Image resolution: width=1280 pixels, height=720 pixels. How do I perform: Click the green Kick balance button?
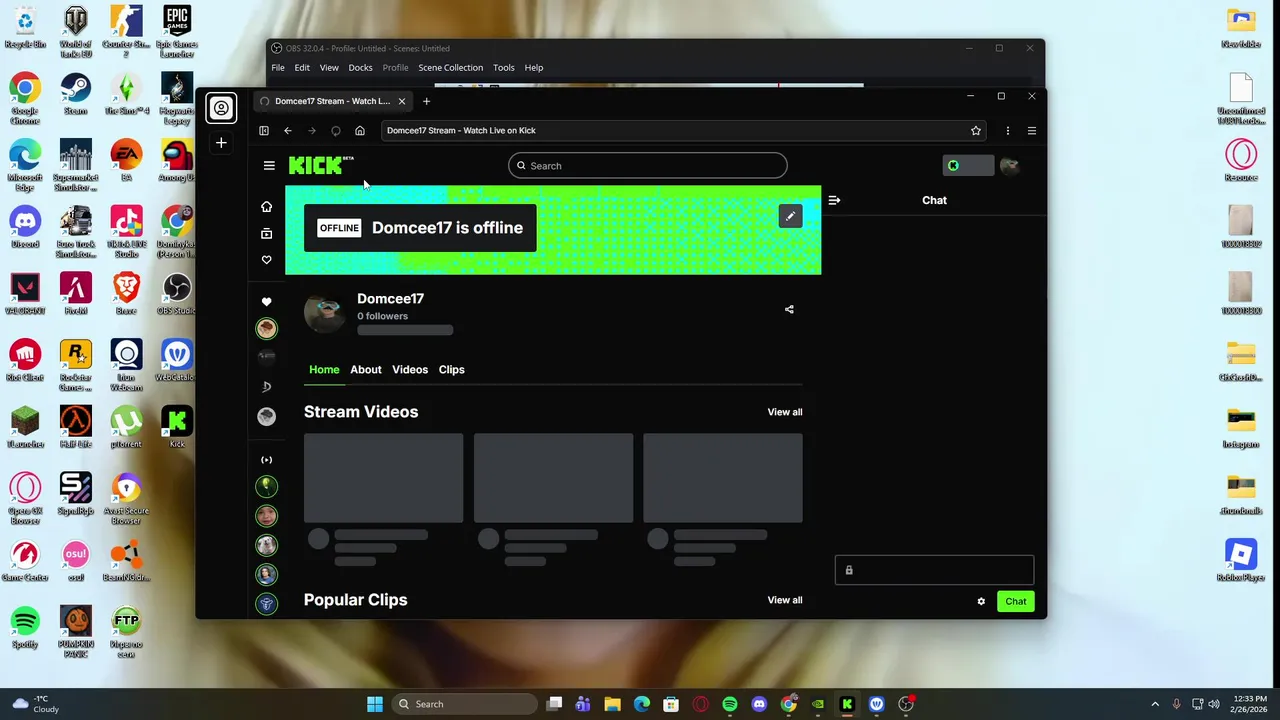pos(967,166)
